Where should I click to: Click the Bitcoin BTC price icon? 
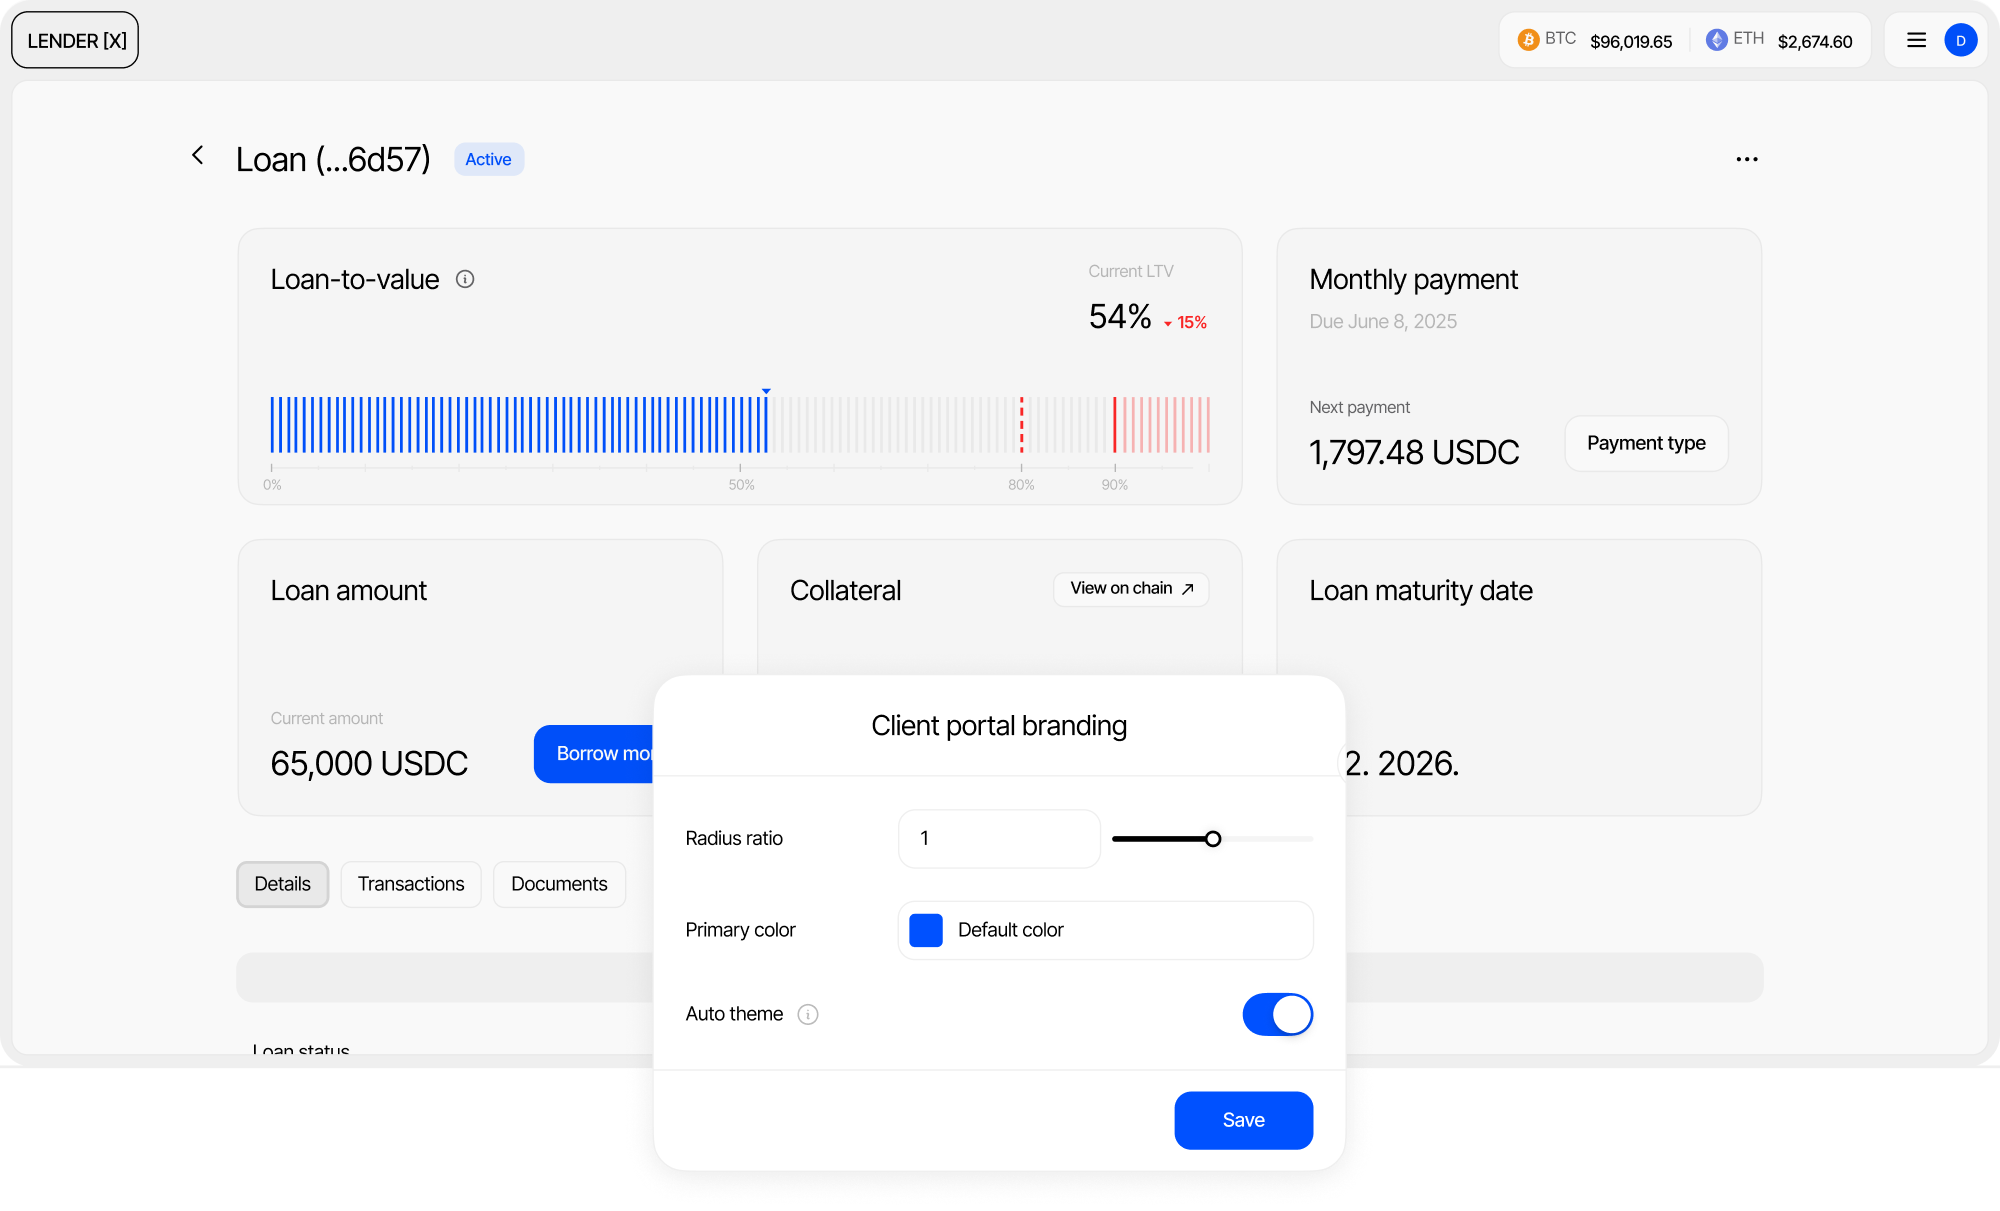[x=1528, y=40]
